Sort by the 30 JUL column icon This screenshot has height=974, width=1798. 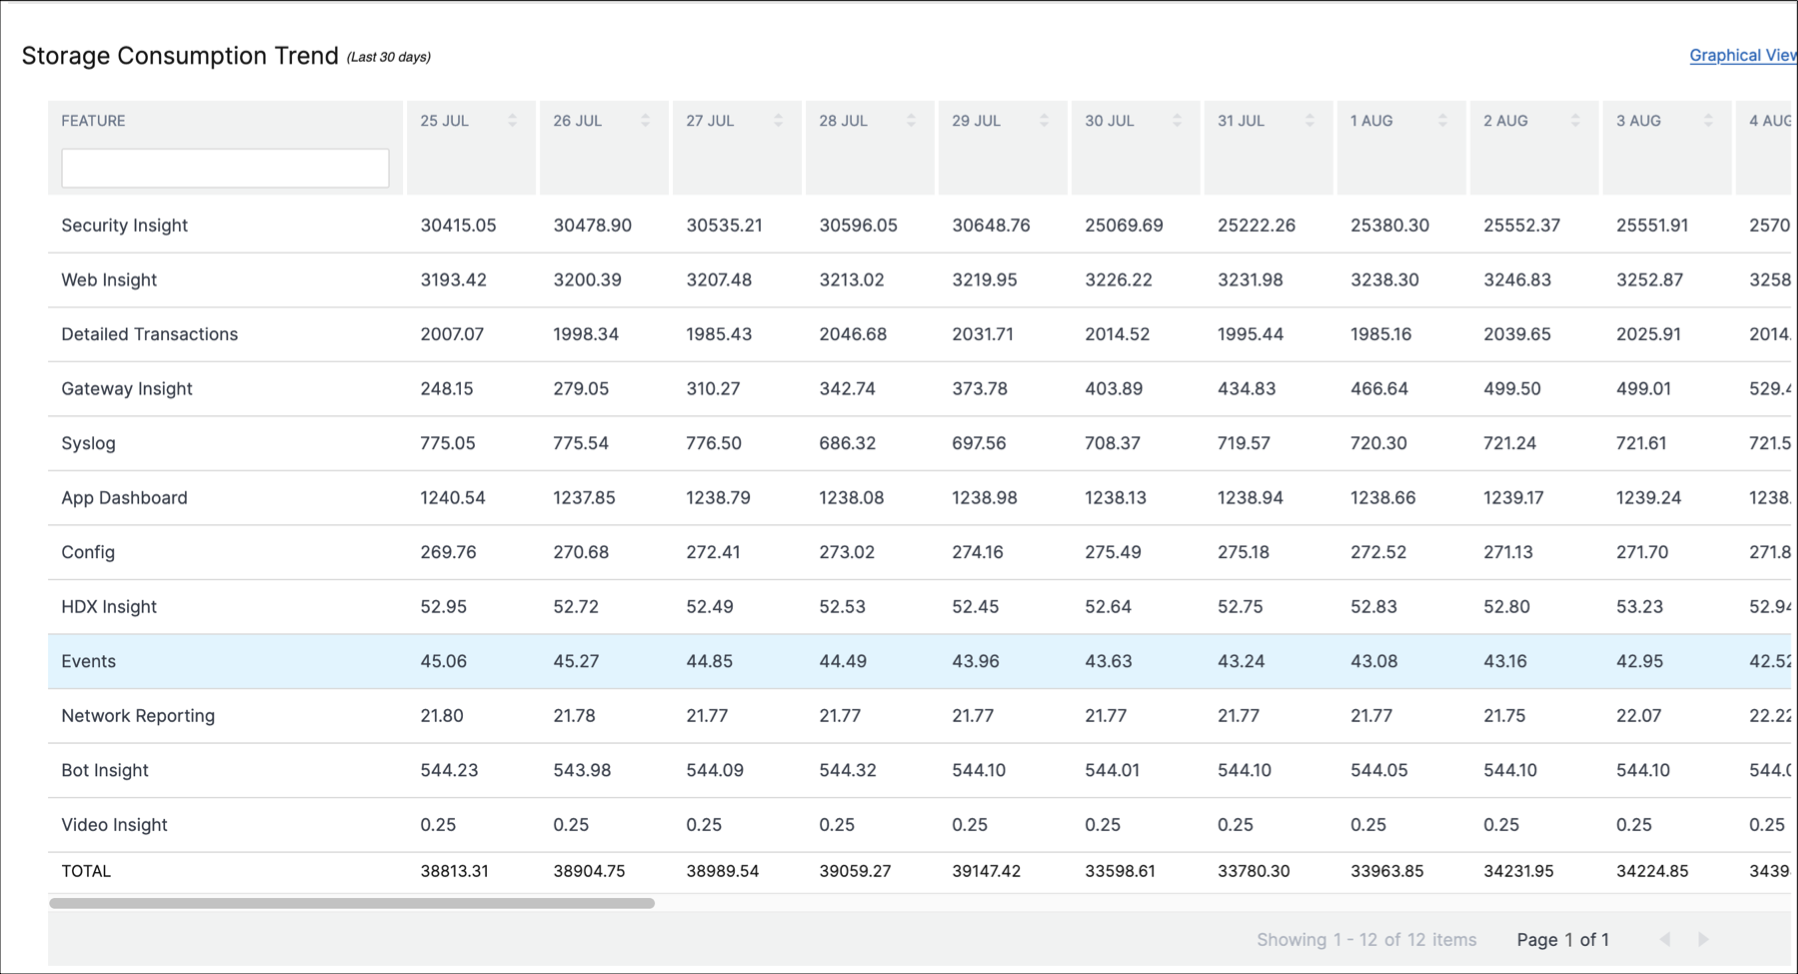click(1177, 121)
